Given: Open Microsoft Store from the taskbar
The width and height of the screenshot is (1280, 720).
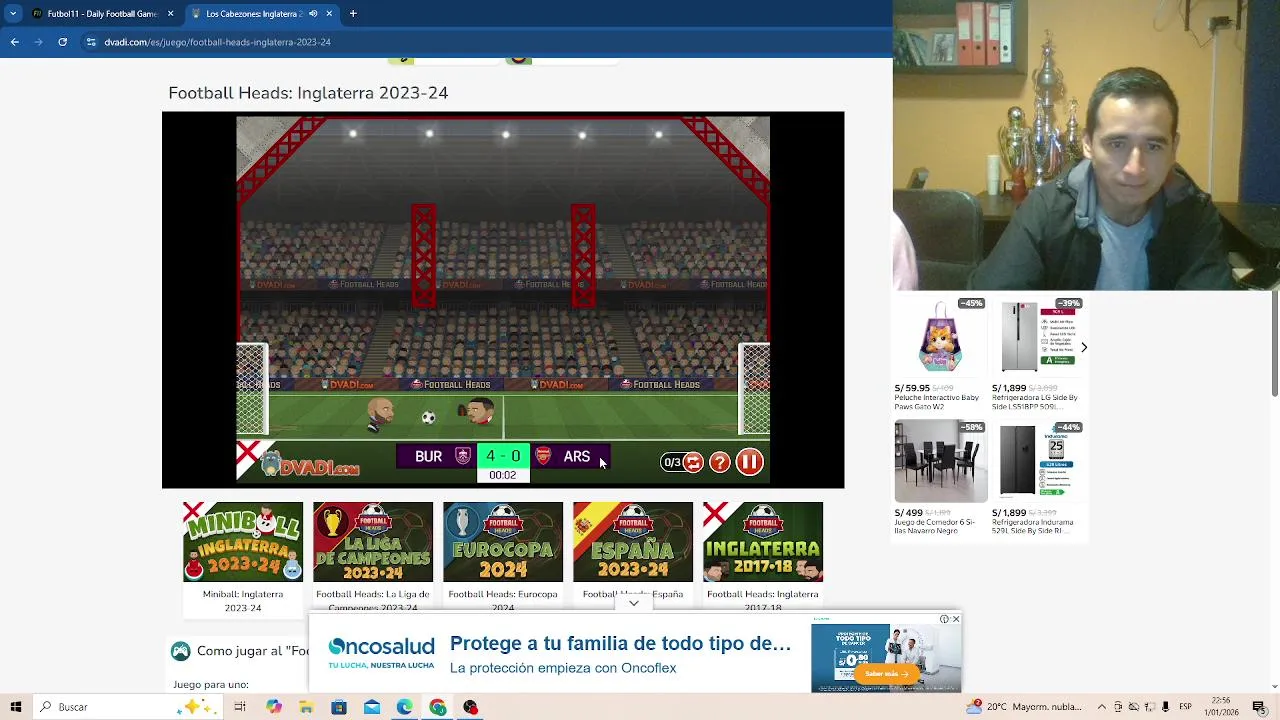Looking at the screenshot, I should tap(339, 707).
